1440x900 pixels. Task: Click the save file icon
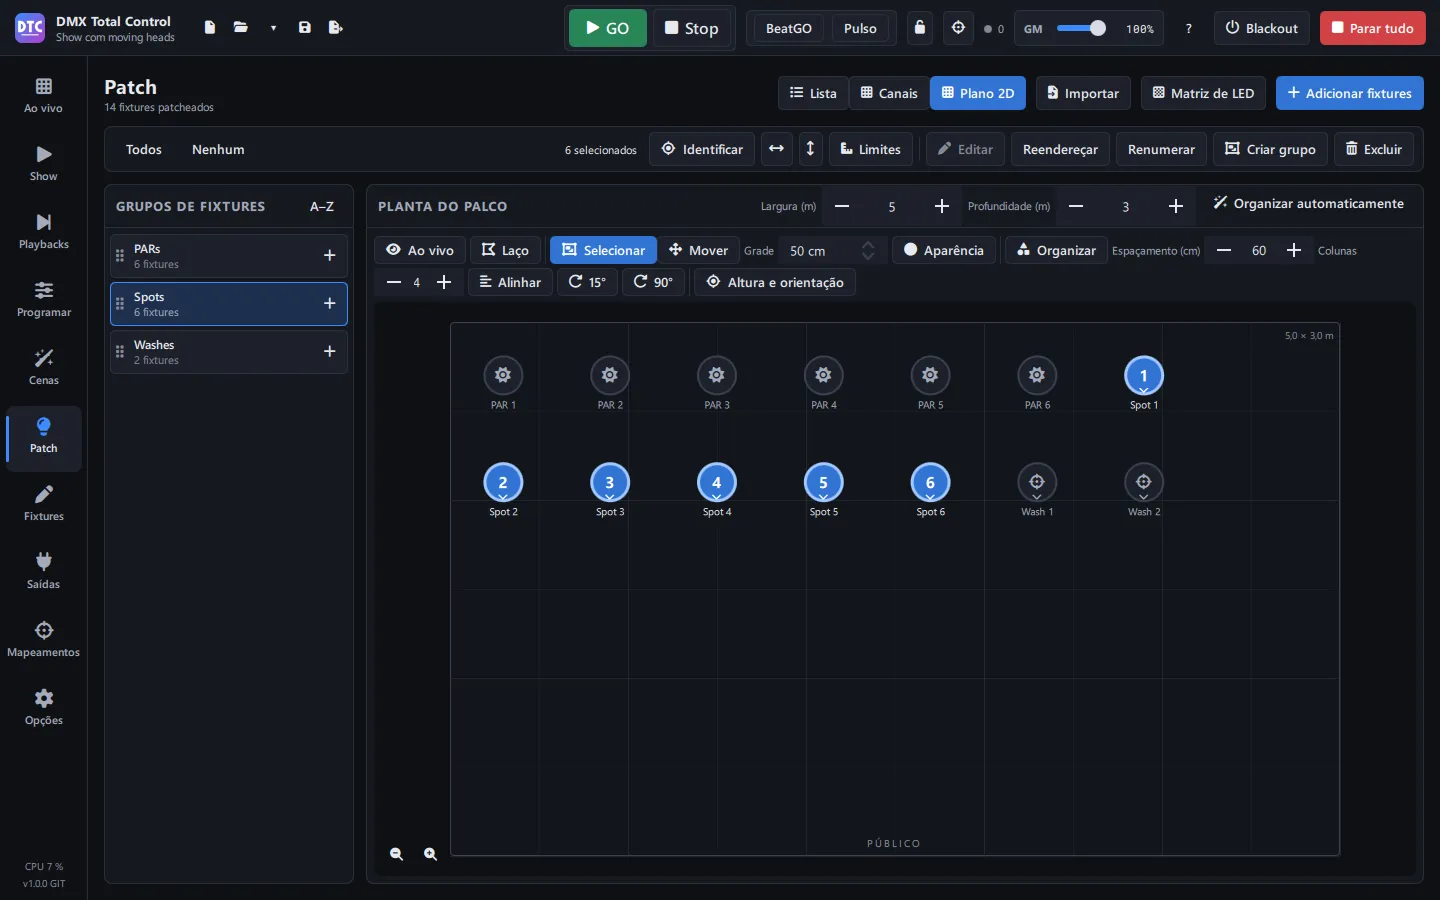pos(305,27)
